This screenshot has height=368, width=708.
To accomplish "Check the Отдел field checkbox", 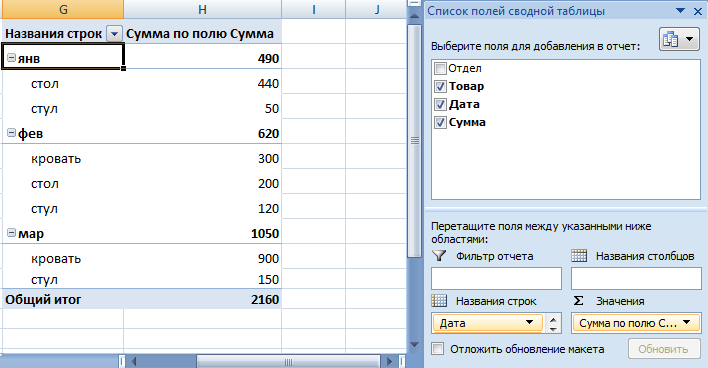I will coord(440,68).
